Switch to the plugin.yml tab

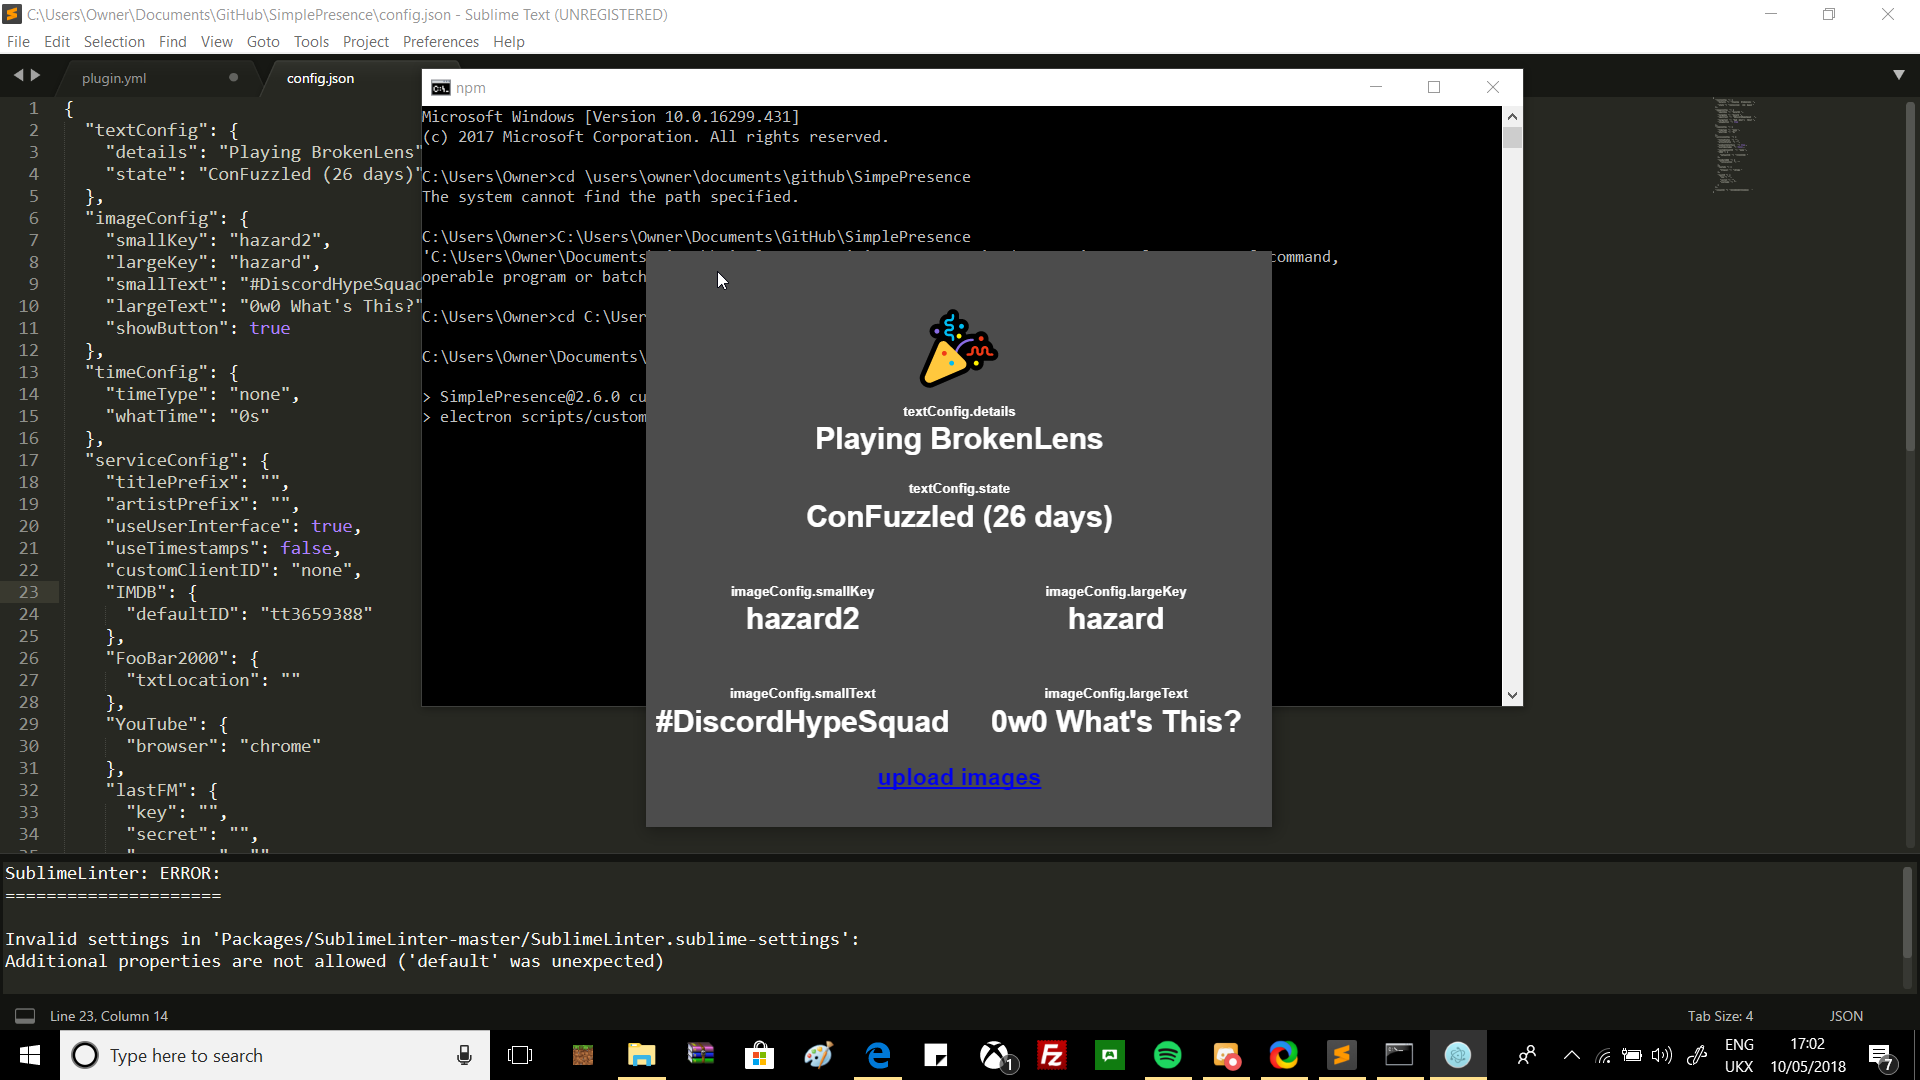114,78
